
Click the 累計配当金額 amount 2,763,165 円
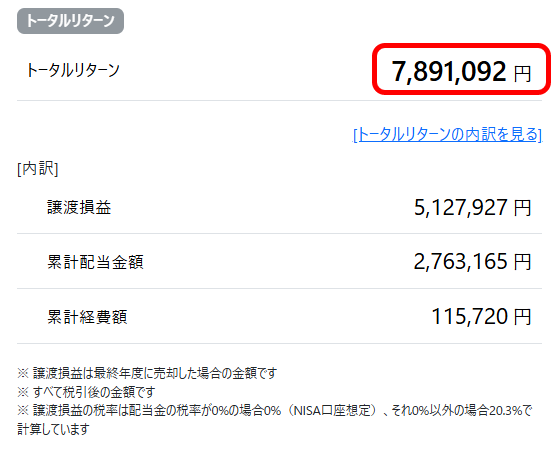coord(473,262)
